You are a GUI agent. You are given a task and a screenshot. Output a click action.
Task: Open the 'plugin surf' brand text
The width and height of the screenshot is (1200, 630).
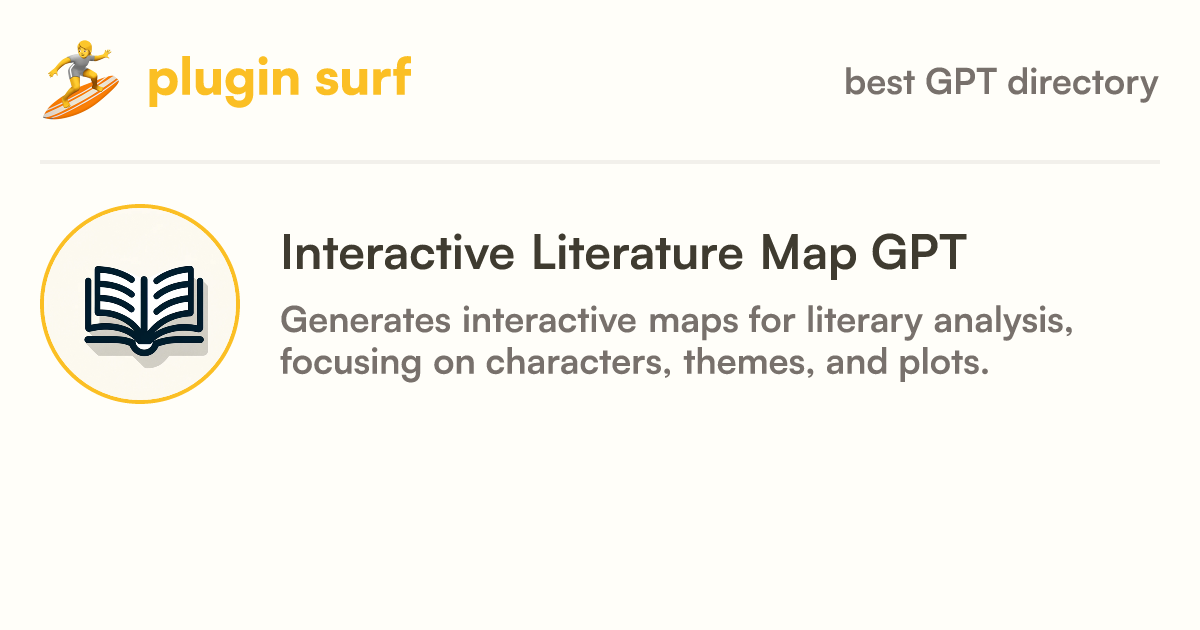[x=279, y=80]
